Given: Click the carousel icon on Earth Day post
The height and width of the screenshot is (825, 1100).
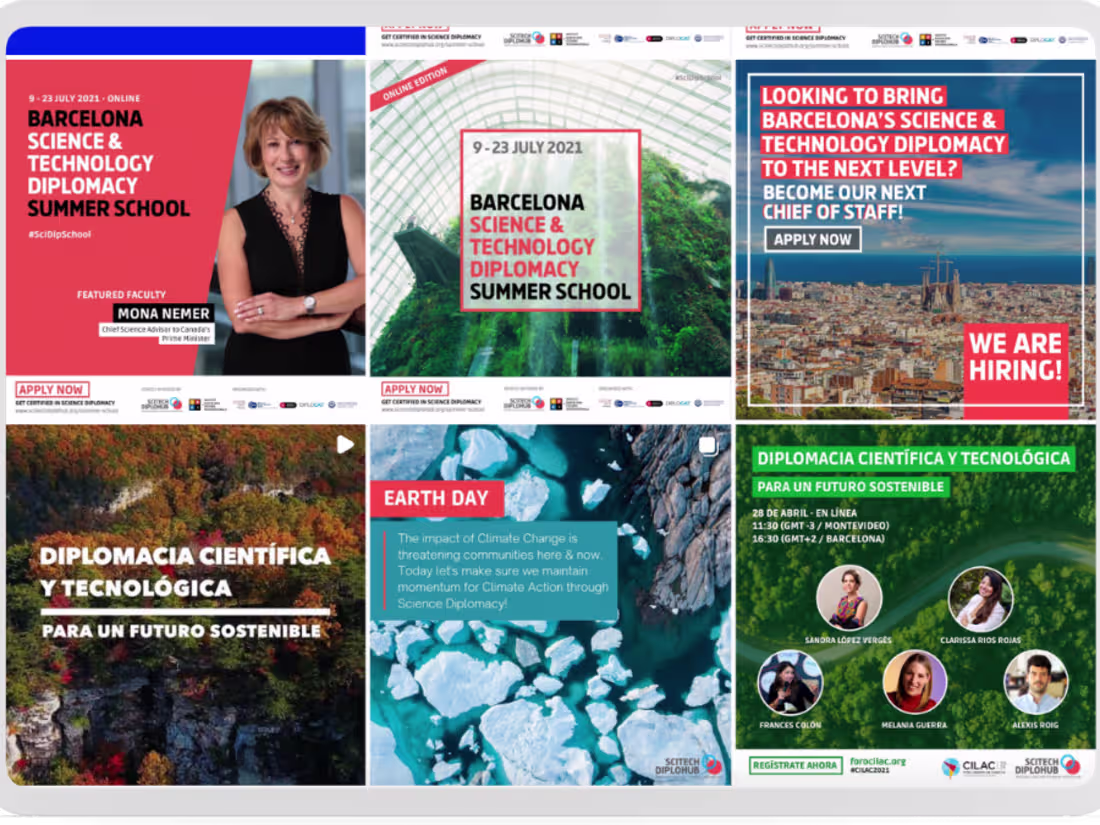Looking at the screenshot, I should [709, 445].
